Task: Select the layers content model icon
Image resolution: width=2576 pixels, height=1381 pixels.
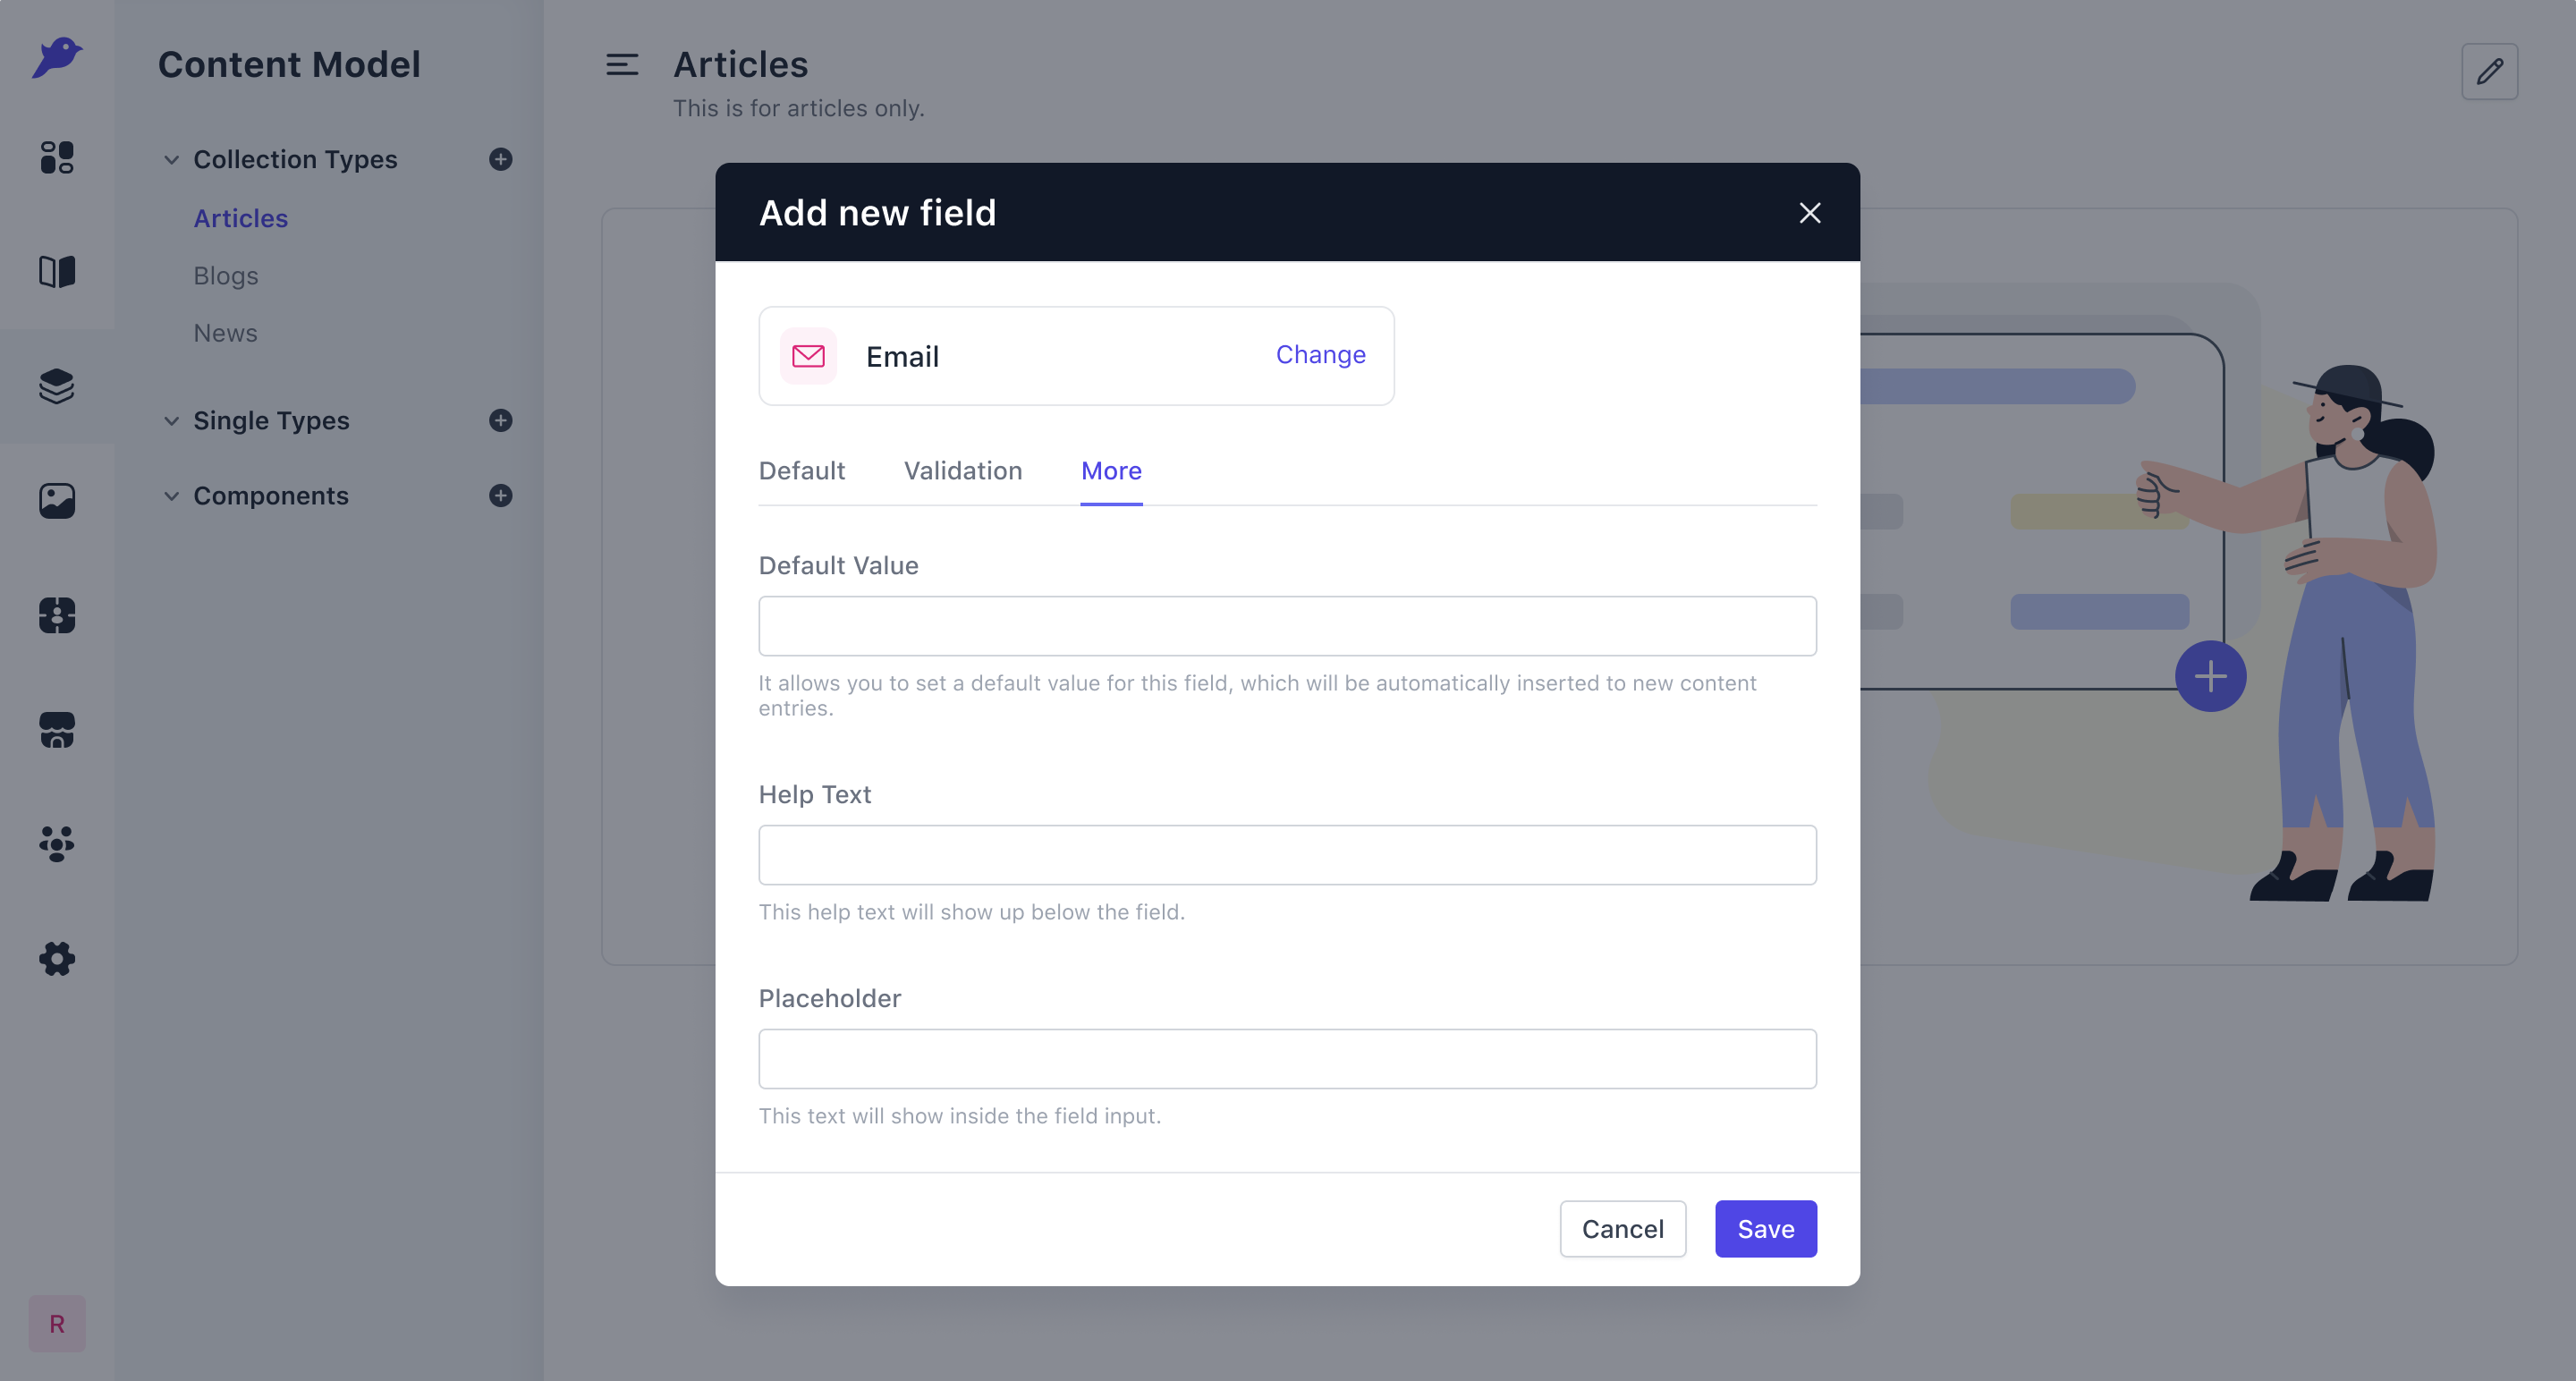Action: [57, 386]
